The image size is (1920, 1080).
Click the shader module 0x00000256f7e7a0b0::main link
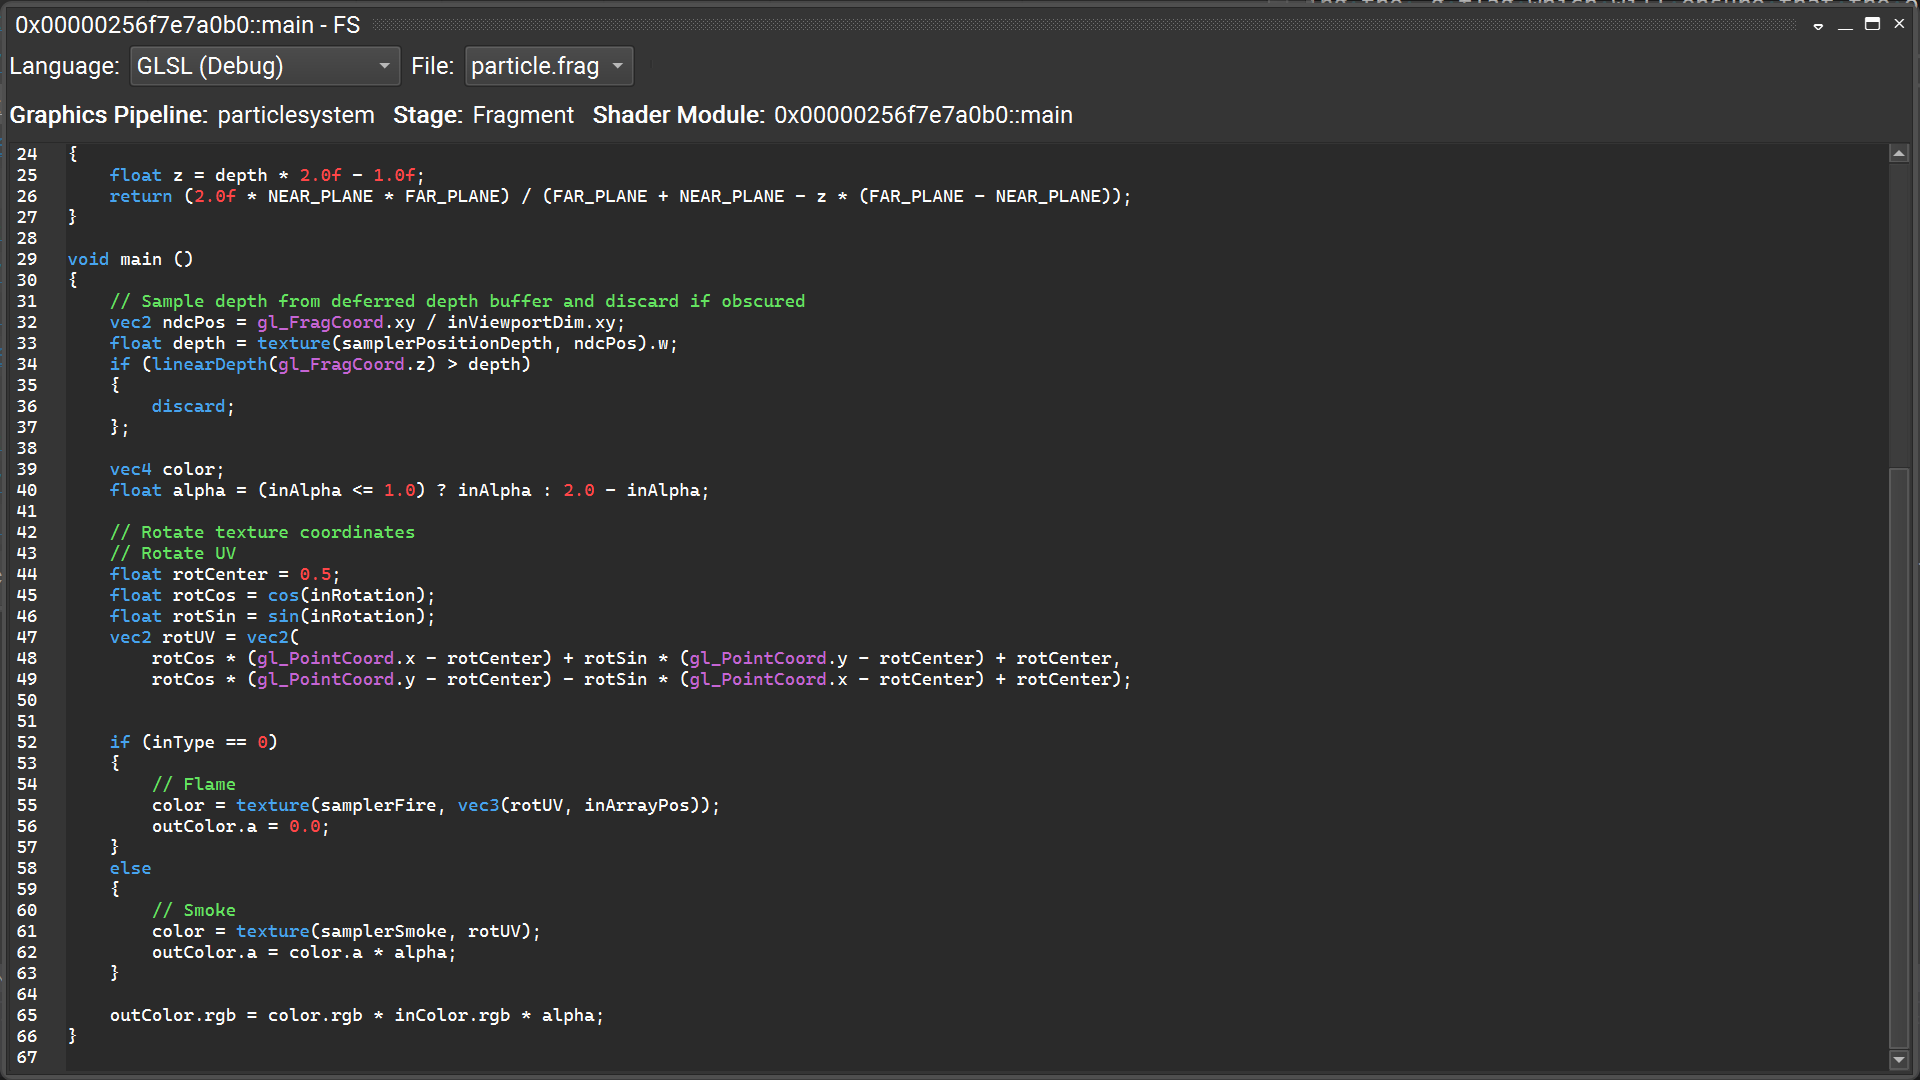tap(921, 115)
